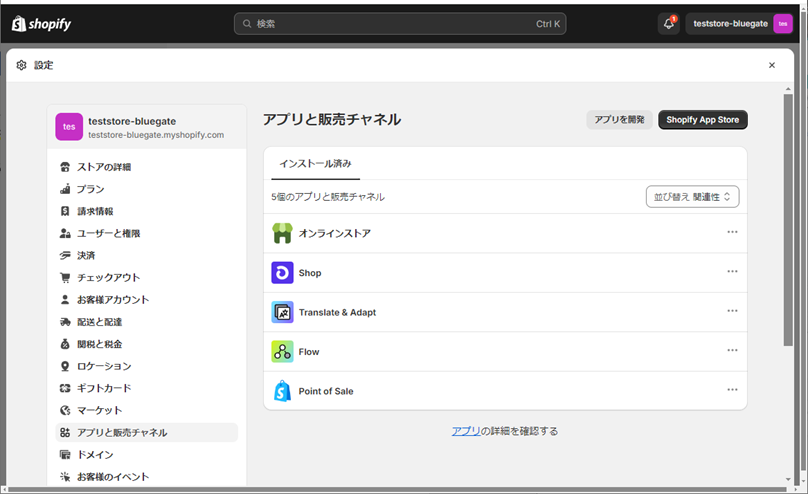Click the settings gear icon
The height and width of the screenshot is (494, 808).
pyautogui.click(x=22, y=65)
